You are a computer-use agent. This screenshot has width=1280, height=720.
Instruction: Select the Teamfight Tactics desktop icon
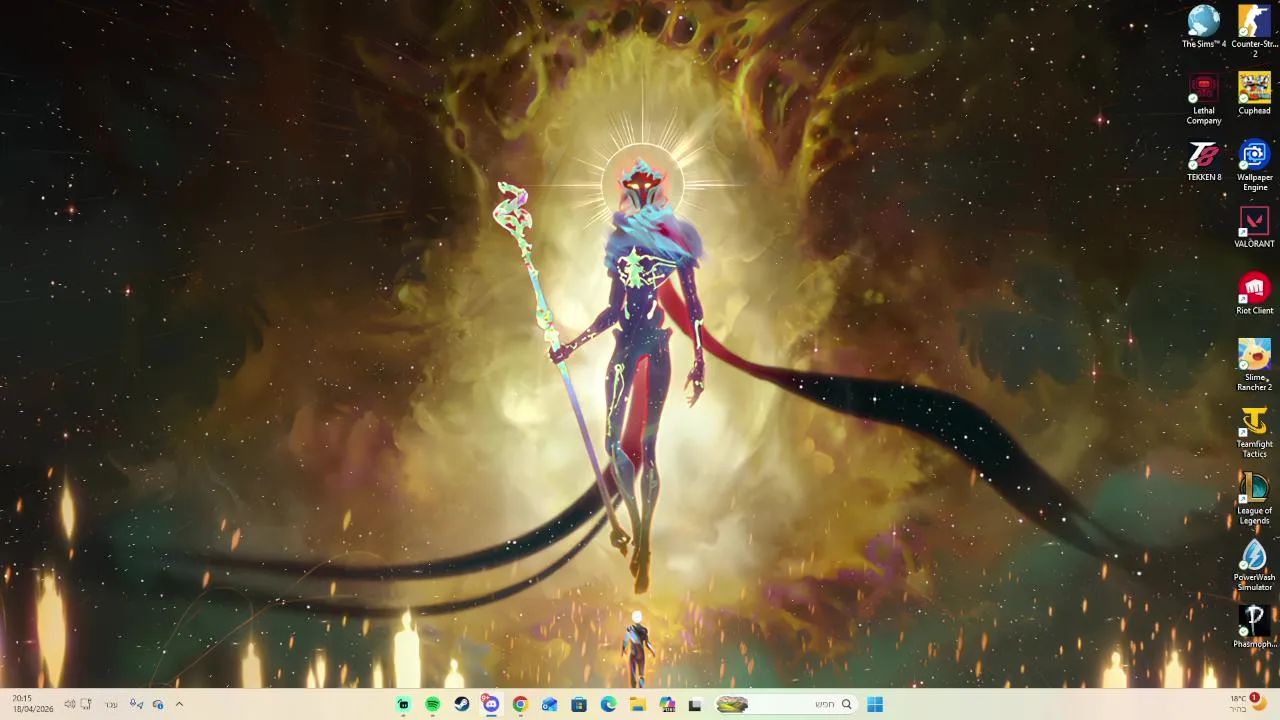1254,432
